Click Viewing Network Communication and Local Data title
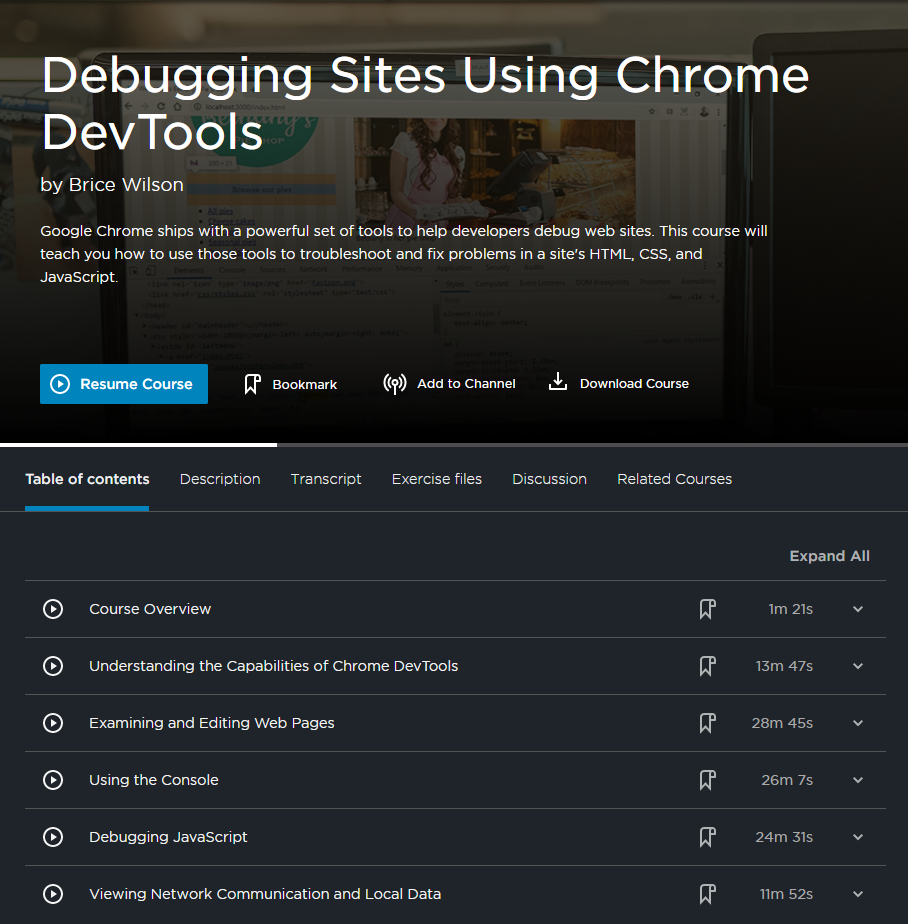Image resolution: width=908 pixels, height=924 pixels. coord(265,894)
